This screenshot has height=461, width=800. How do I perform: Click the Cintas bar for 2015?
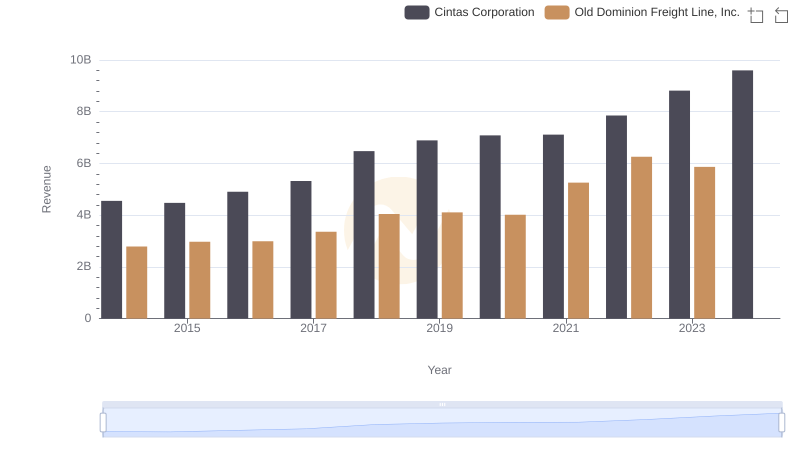(174, 261)
